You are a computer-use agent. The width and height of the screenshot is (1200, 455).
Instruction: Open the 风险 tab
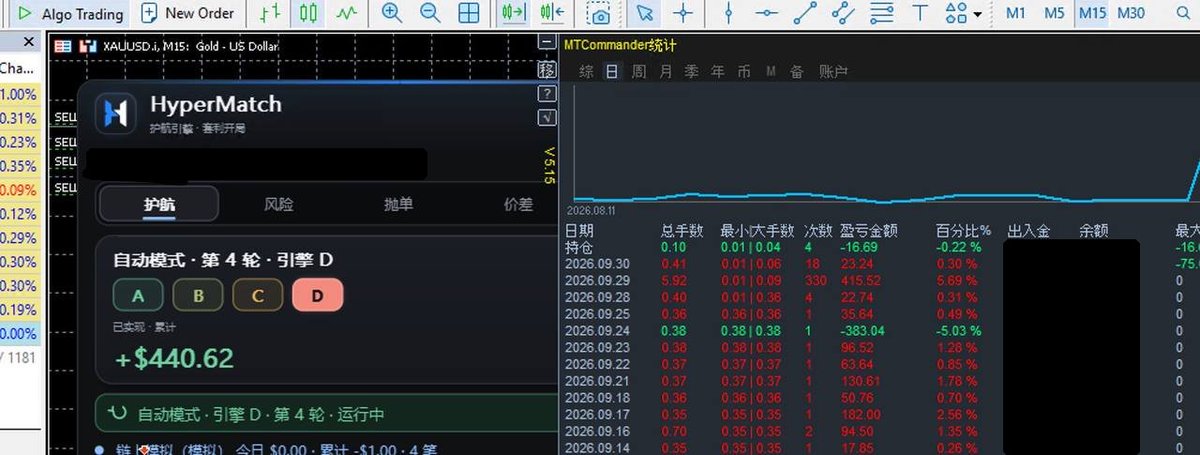point(279,204)
